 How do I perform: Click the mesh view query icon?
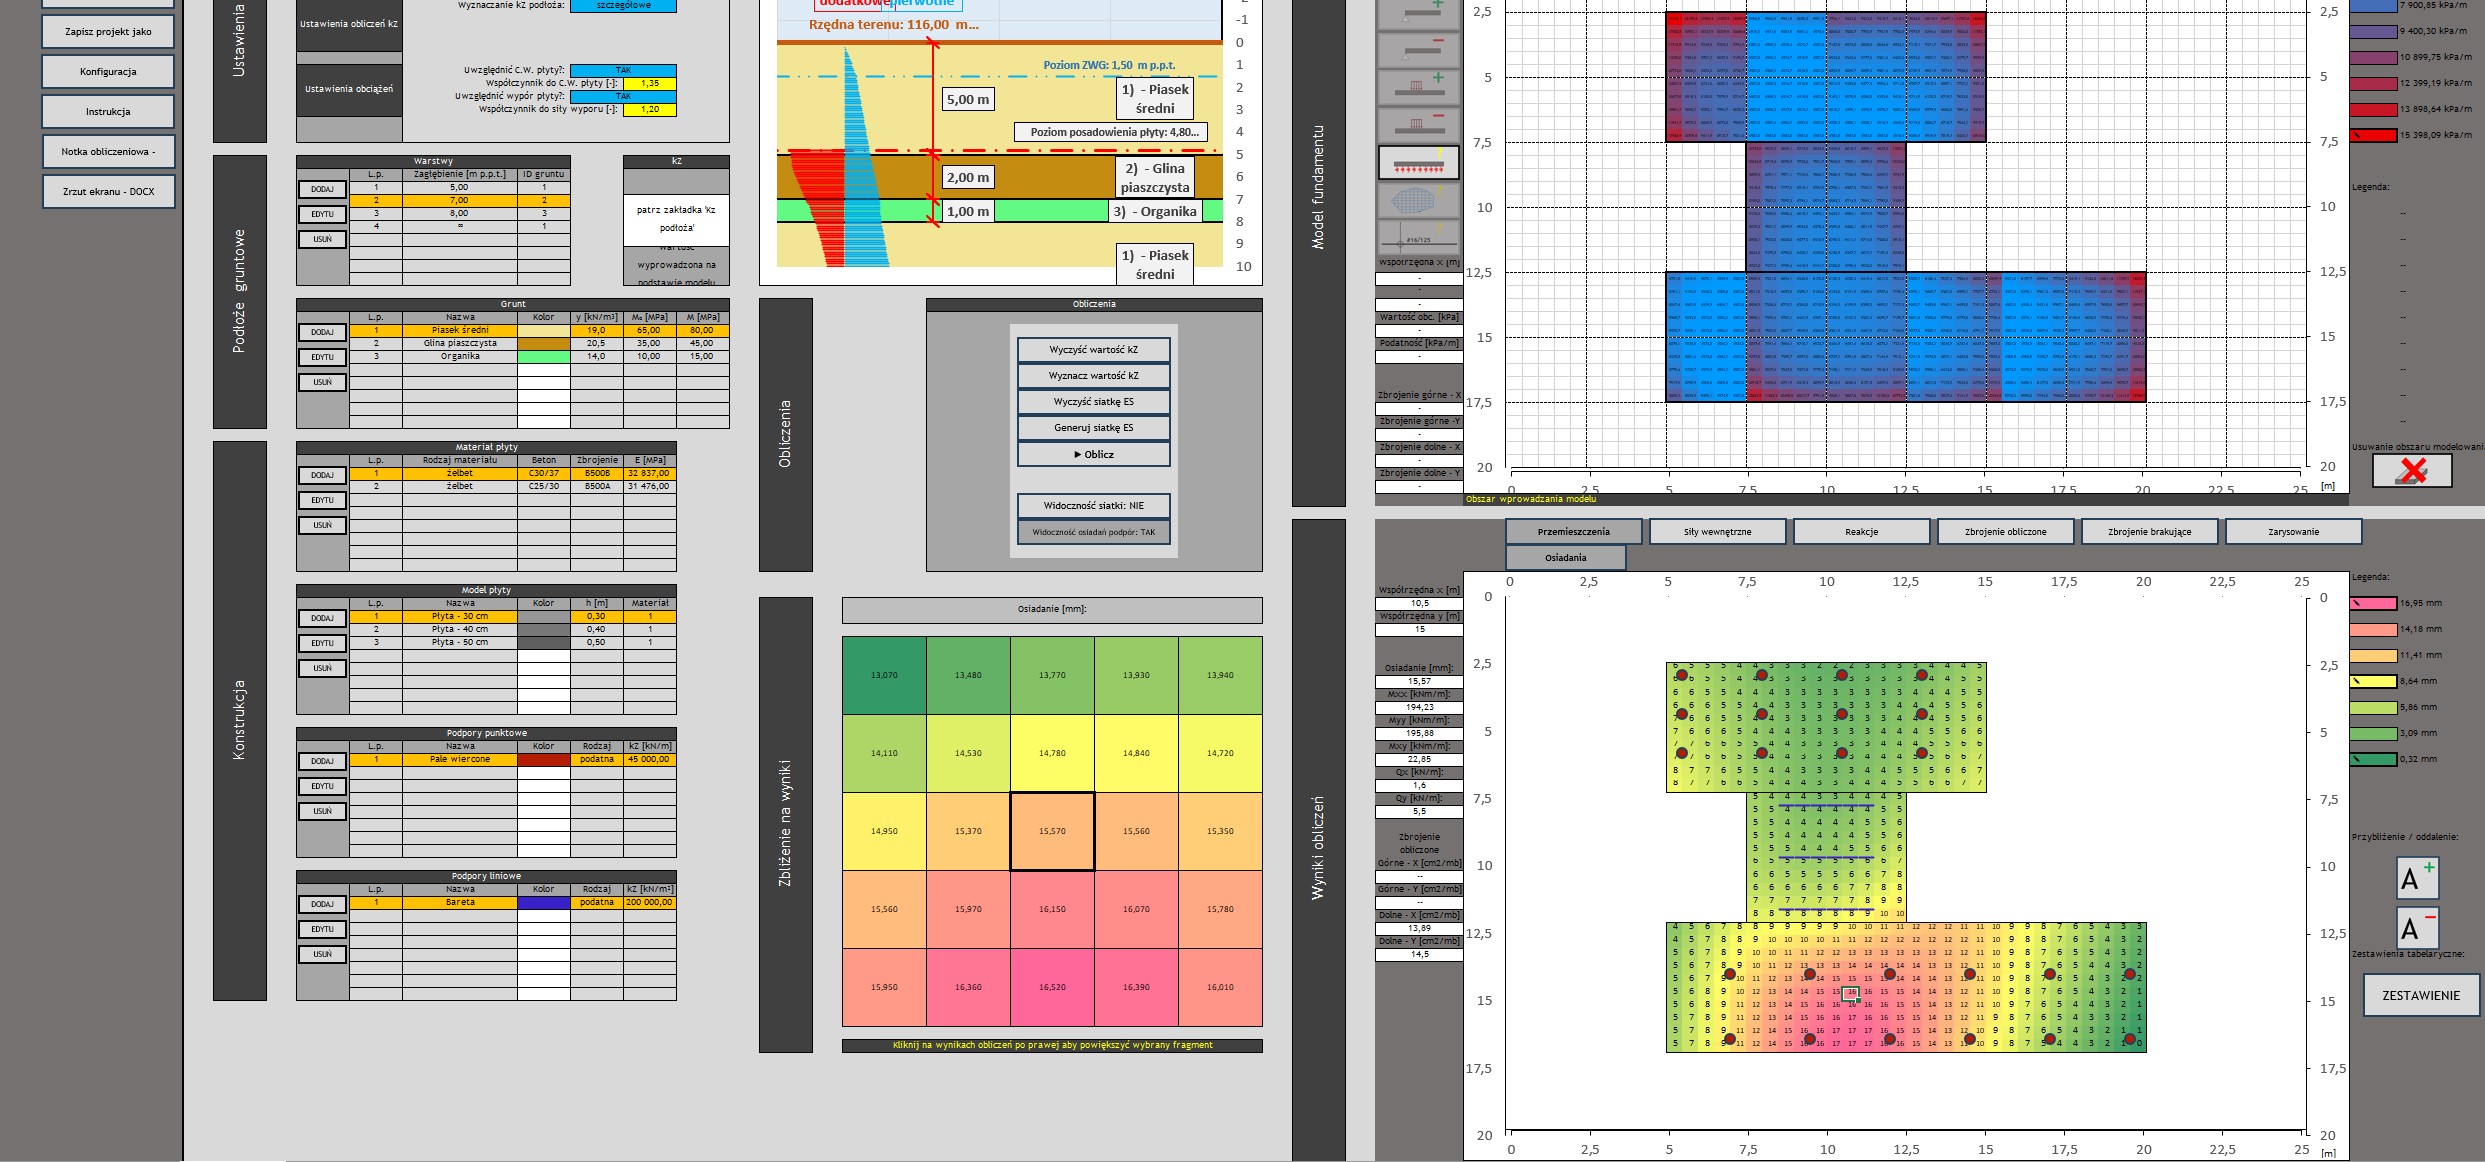(1417, 200)
